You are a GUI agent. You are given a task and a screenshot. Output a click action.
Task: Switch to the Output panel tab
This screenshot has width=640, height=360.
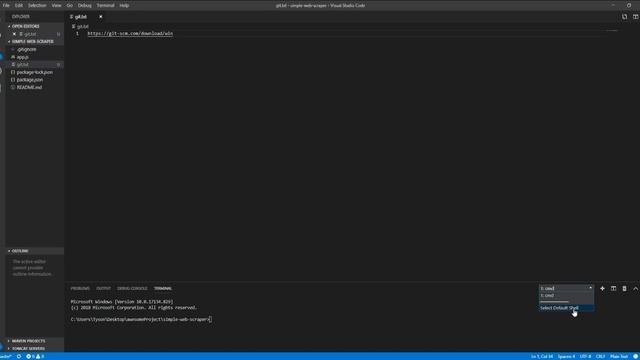[103, 289]
